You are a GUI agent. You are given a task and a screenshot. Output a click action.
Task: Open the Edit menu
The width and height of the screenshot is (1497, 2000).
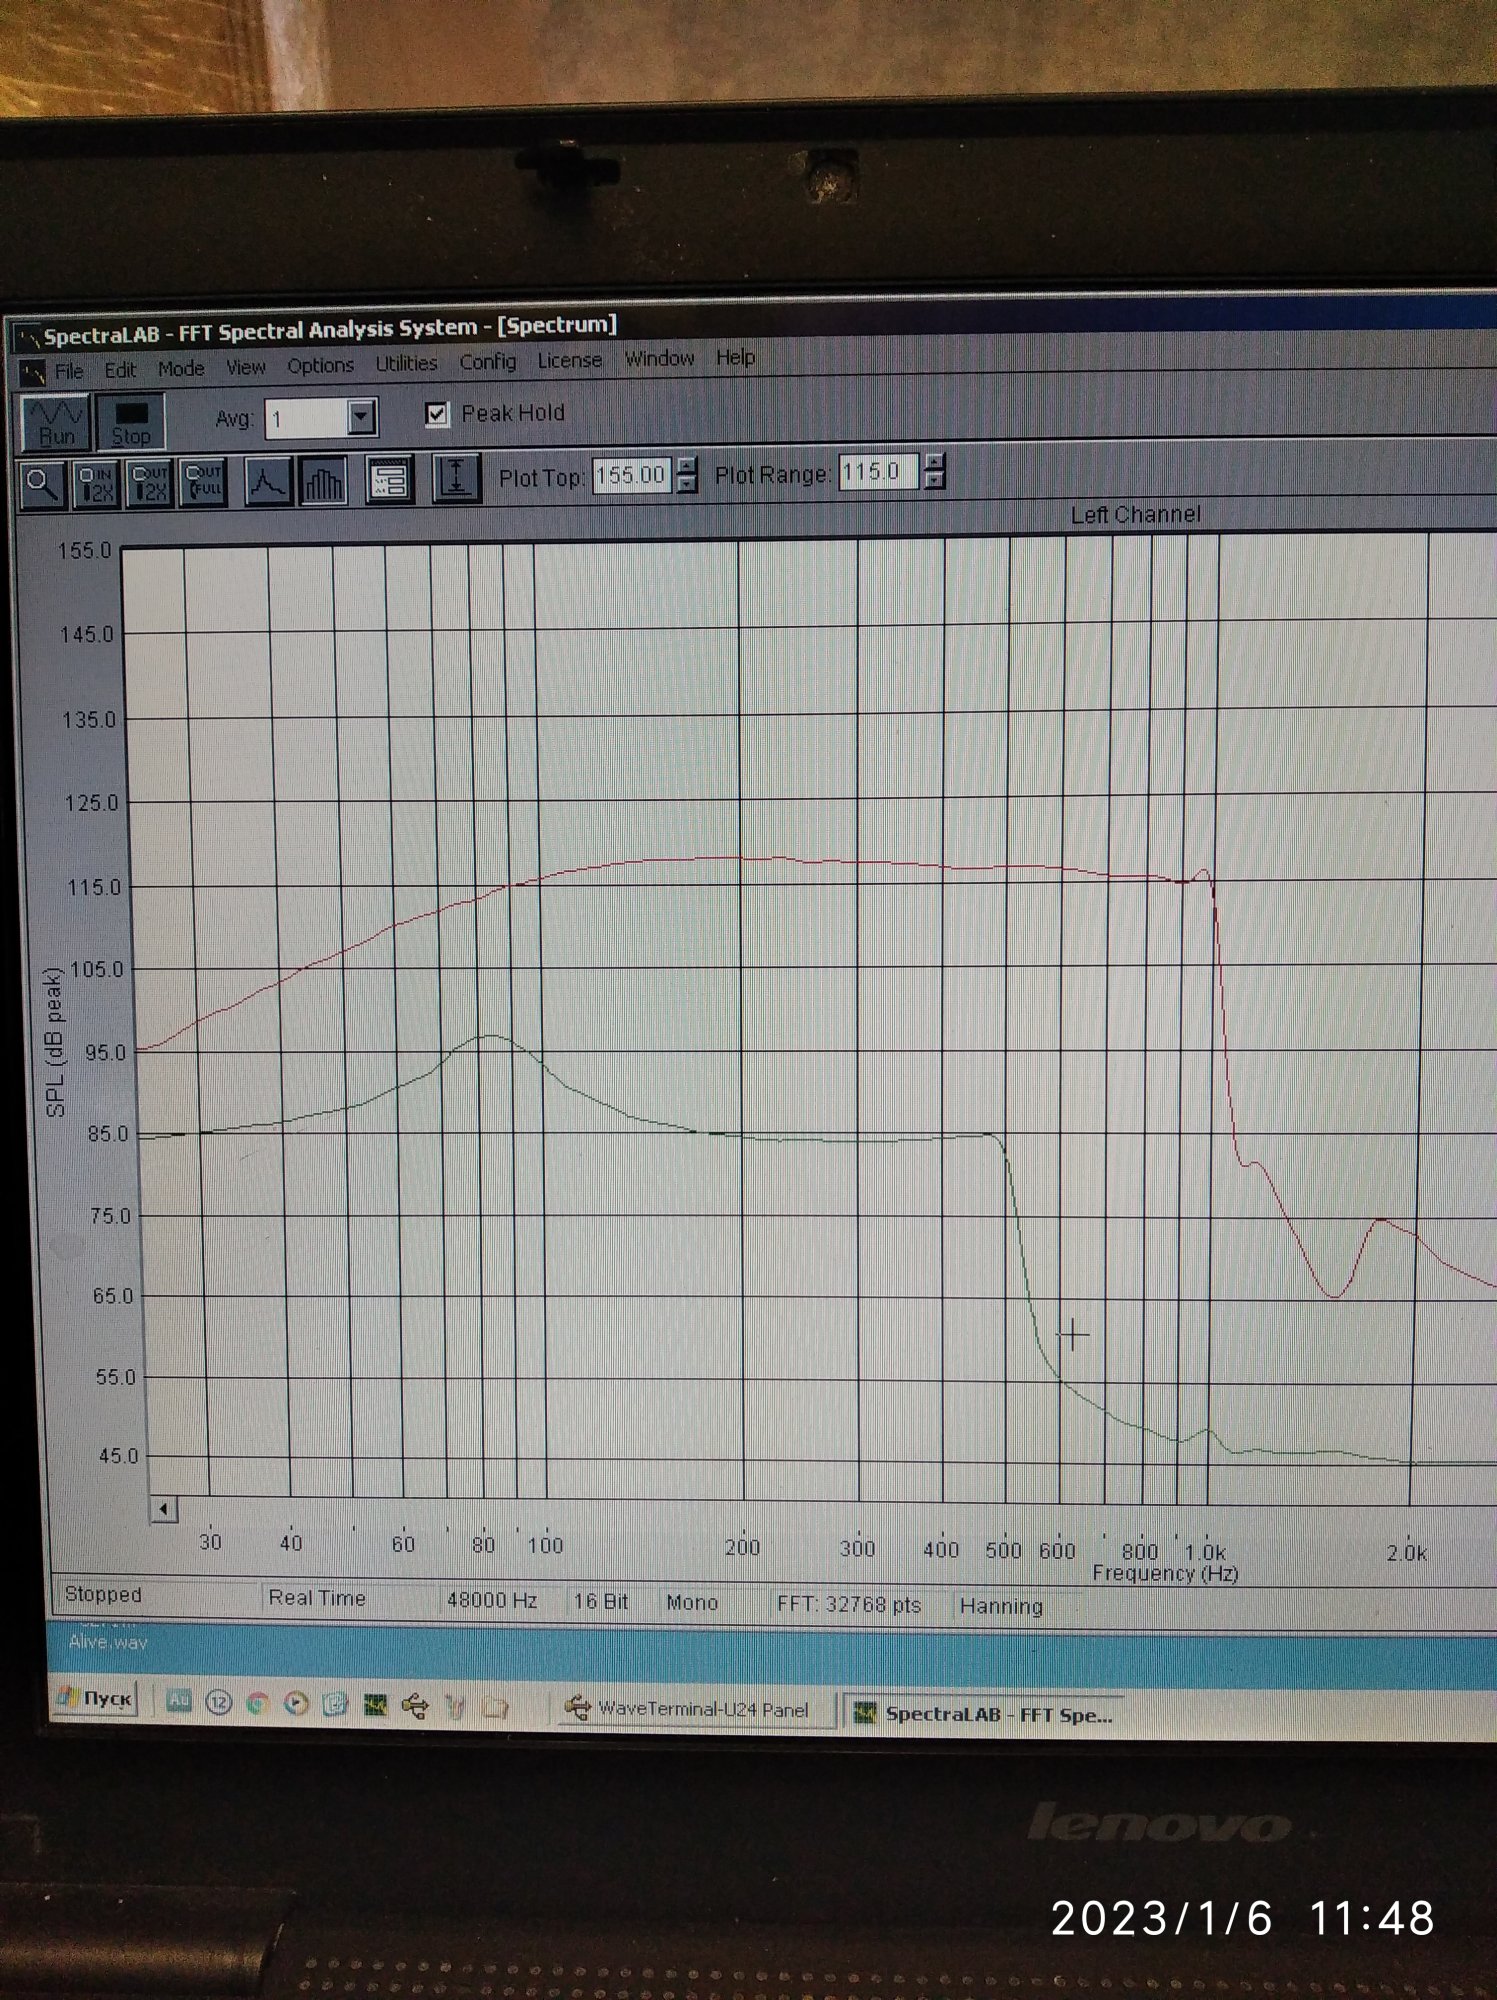120,370
